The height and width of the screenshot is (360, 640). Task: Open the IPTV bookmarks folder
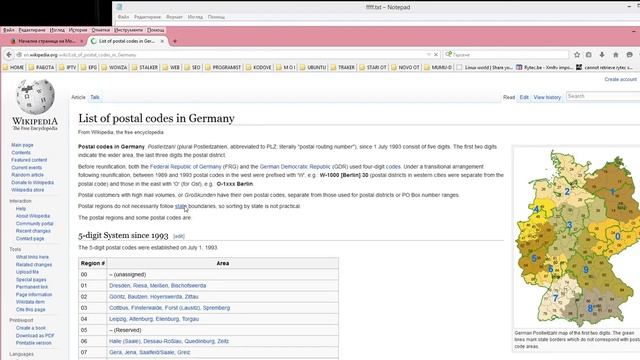(x=67, y=67)
